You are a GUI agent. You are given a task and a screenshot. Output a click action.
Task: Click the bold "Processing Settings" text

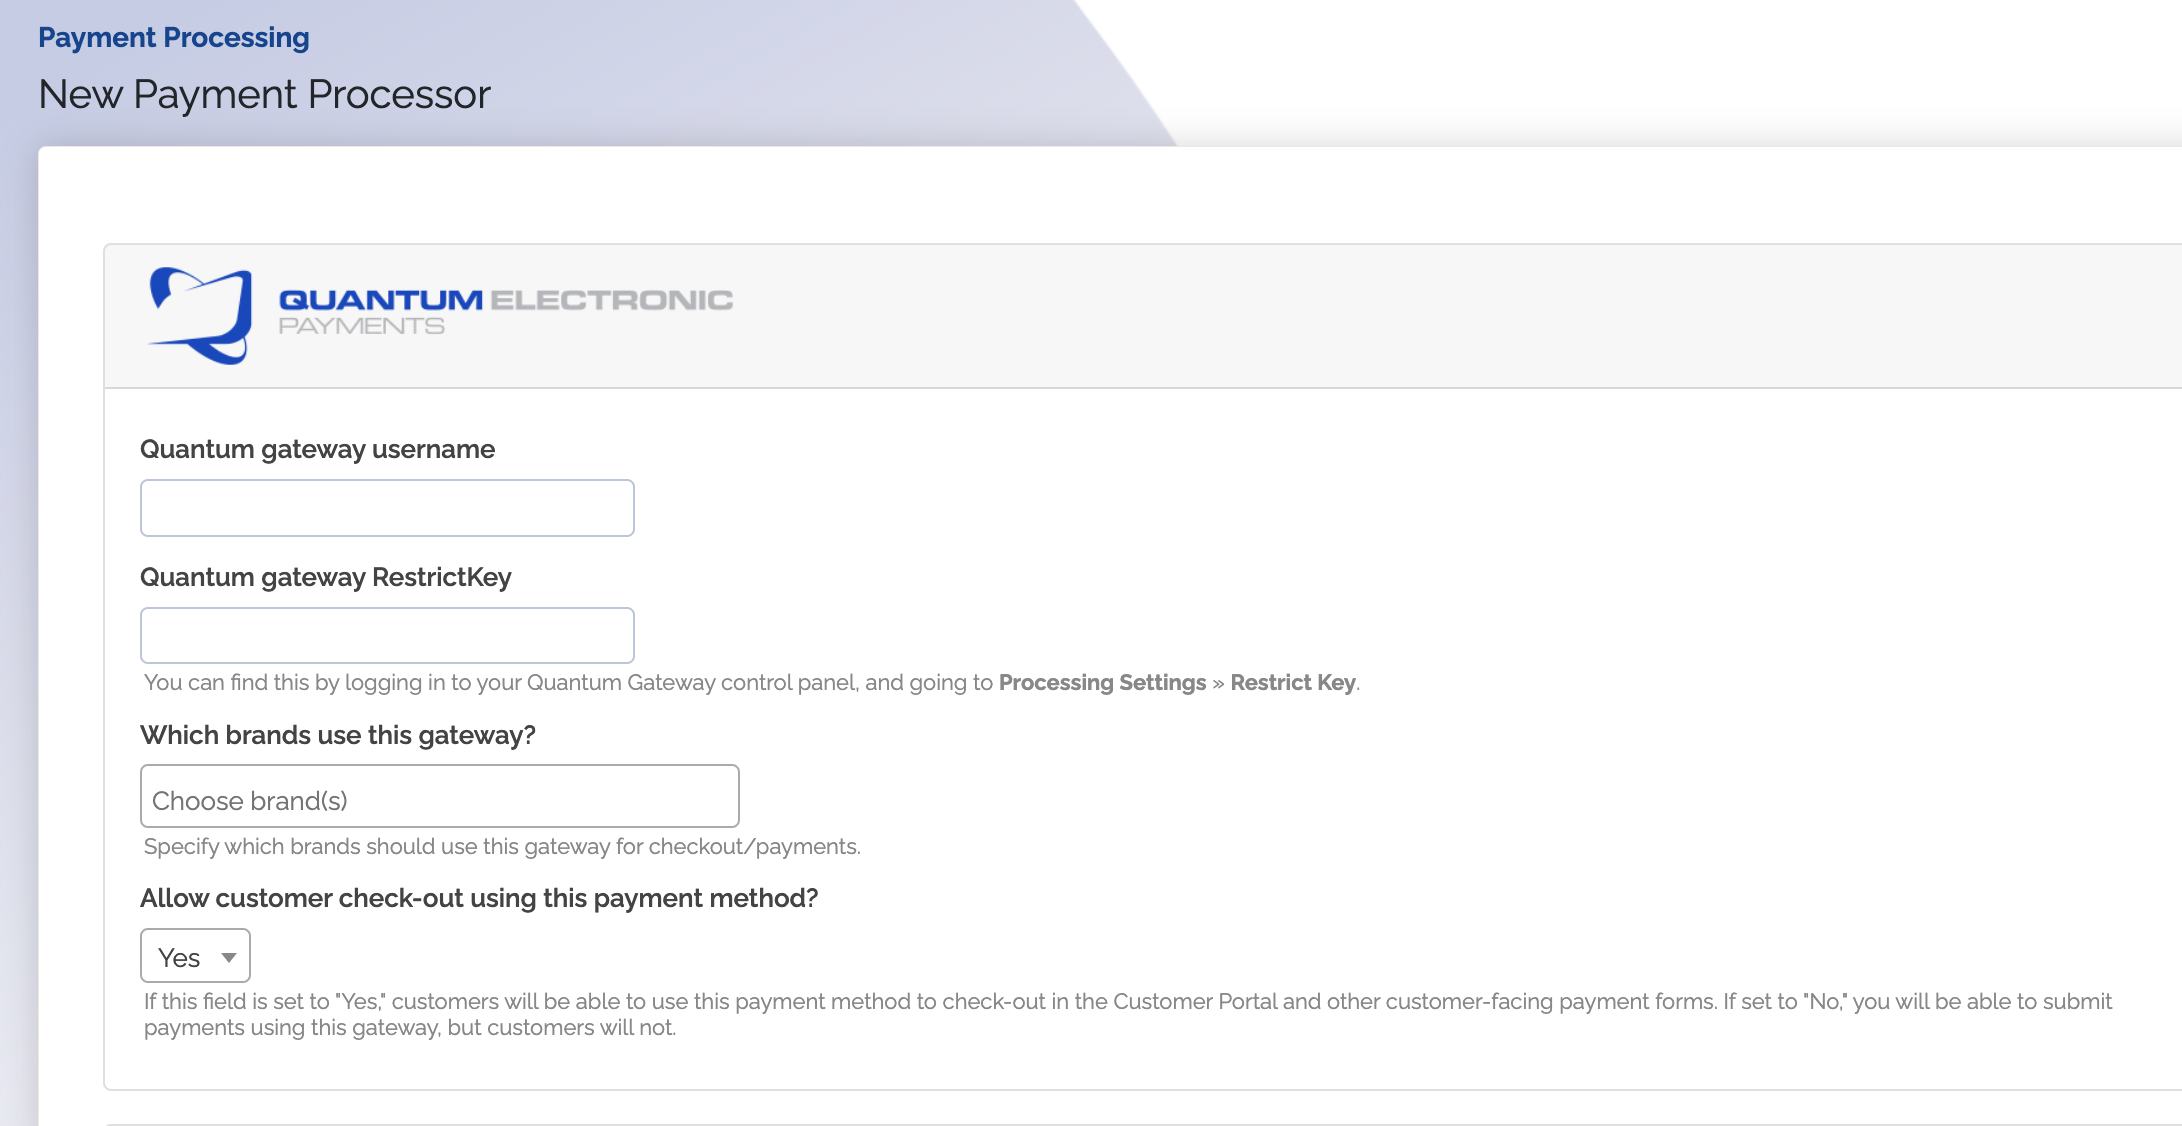pyautogui.click(x=1102, y=683)
